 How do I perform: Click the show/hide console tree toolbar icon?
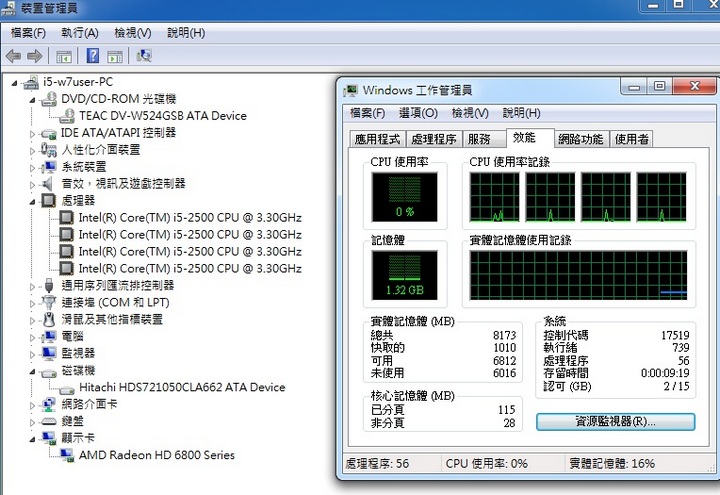pos(64,56)
